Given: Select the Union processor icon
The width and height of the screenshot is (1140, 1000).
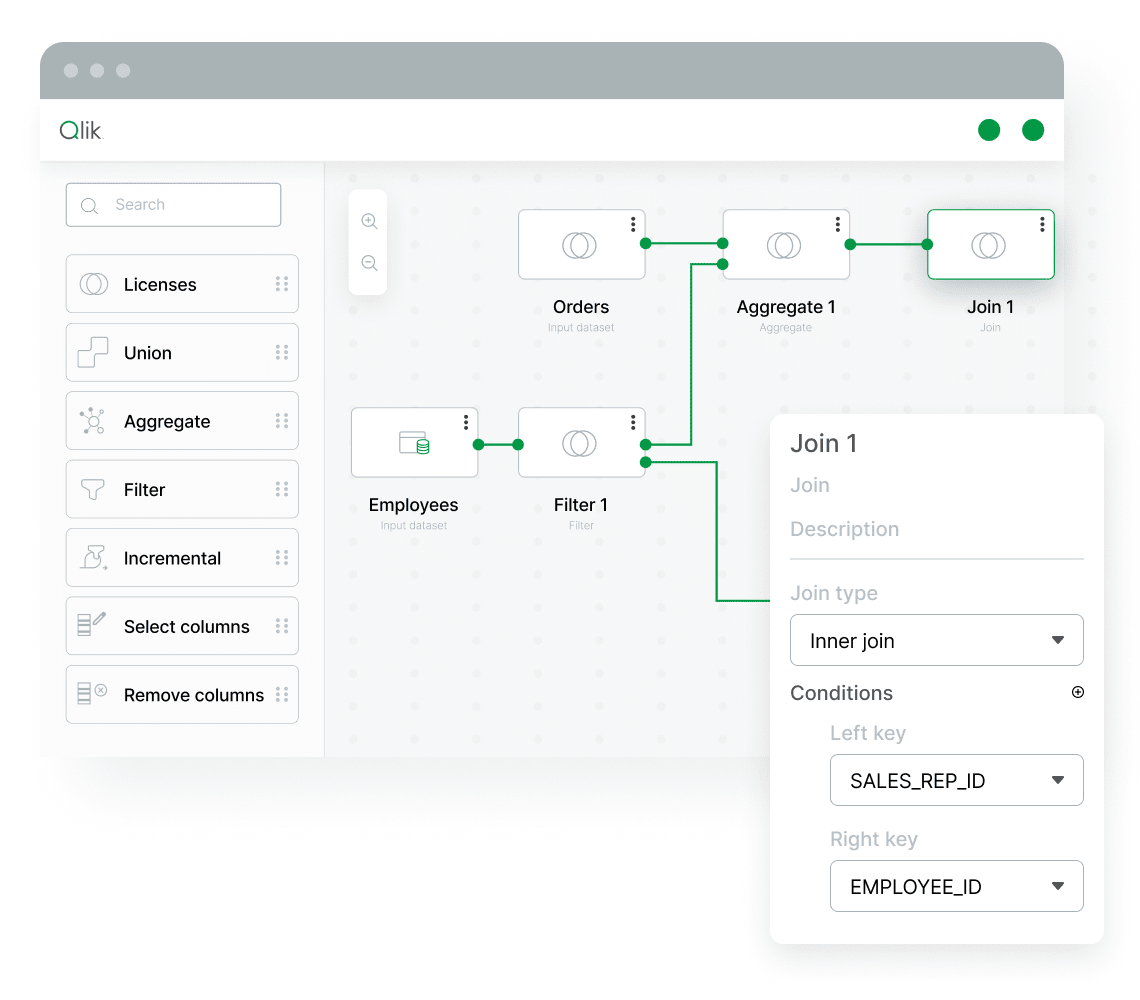Looking at the screenshot, I should (x=93, y=352).
